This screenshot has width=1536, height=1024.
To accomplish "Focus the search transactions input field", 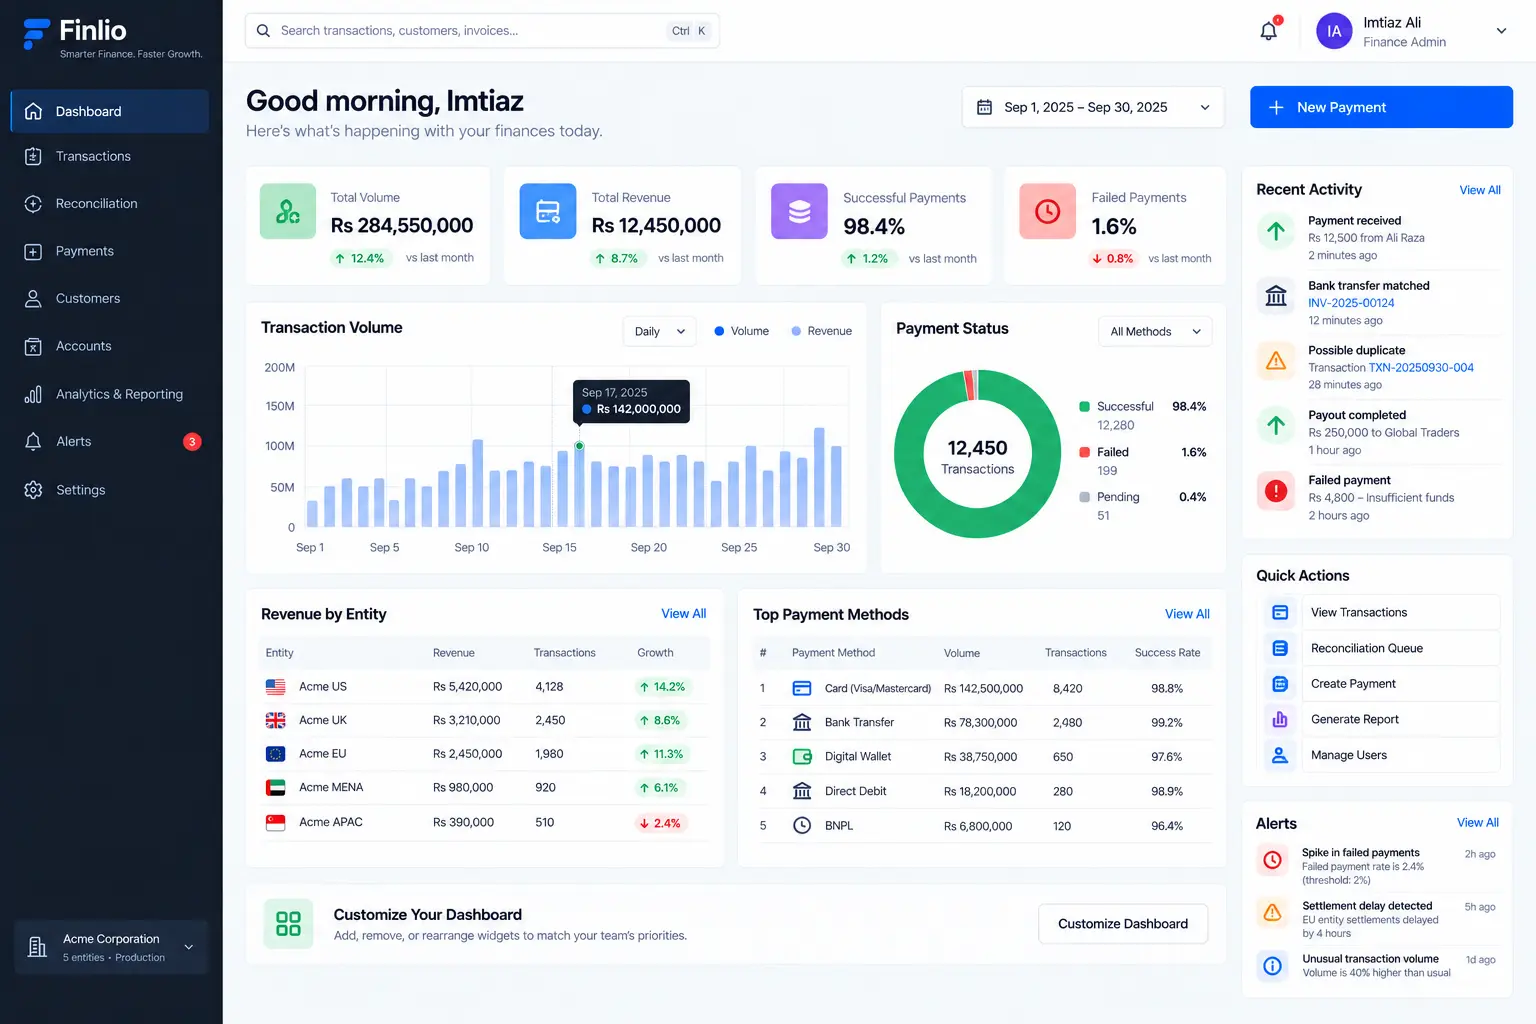I will [x=482, y=31].
